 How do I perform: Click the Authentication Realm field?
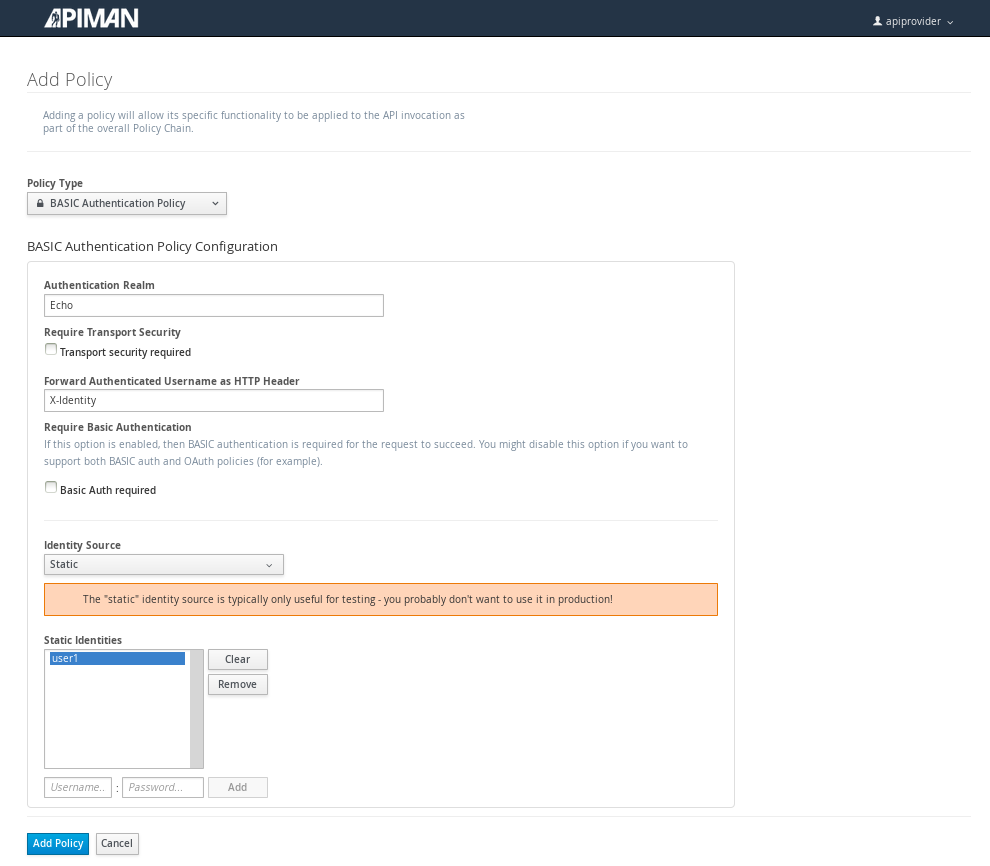[213, 305]
